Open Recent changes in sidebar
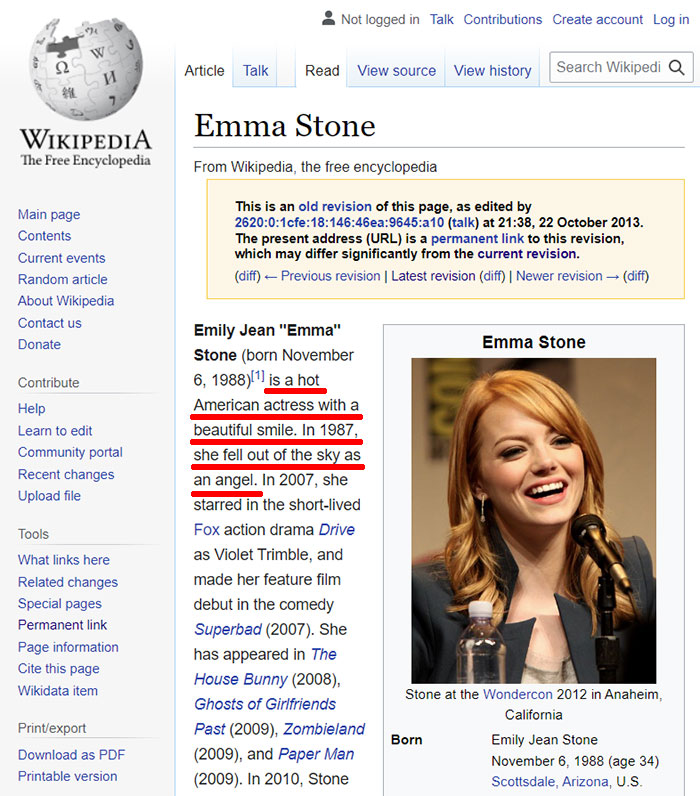 coord(66,474)
